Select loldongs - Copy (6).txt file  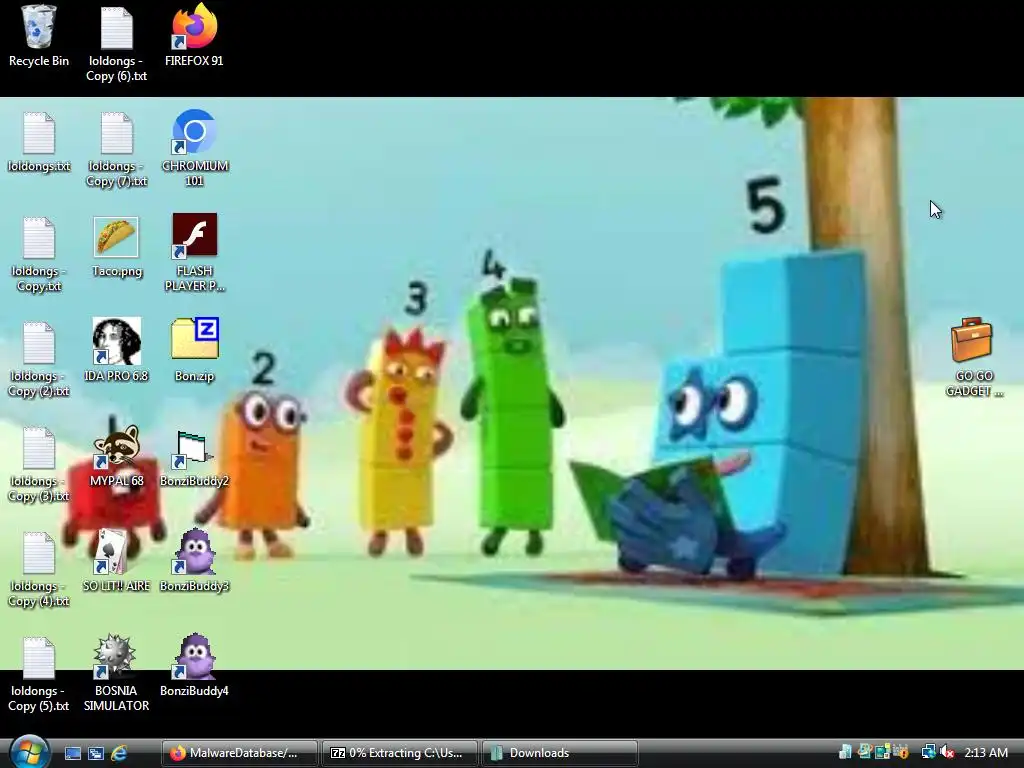116,44
